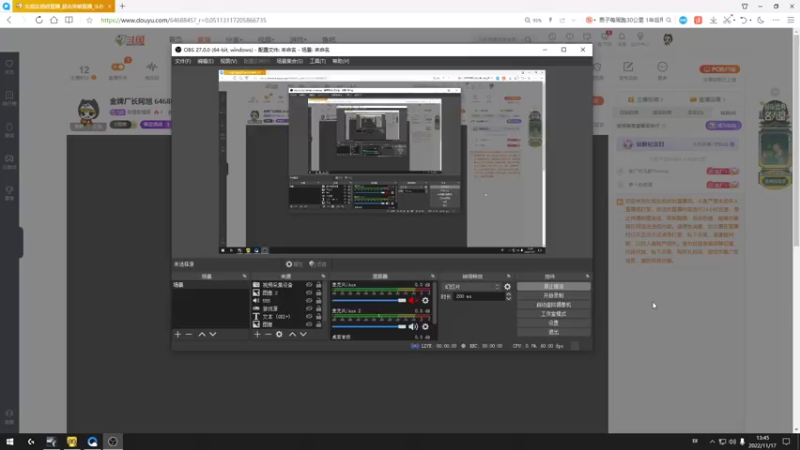Click 停止推流 stop streaming button
This screenshot has height=450, width=800.
554,287
